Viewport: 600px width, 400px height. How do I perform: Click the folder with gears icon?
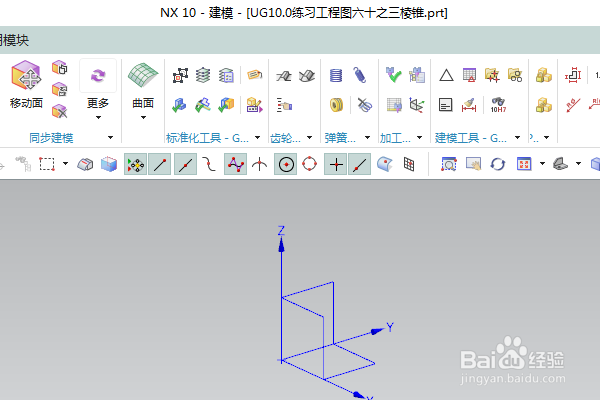click(515, 75)
